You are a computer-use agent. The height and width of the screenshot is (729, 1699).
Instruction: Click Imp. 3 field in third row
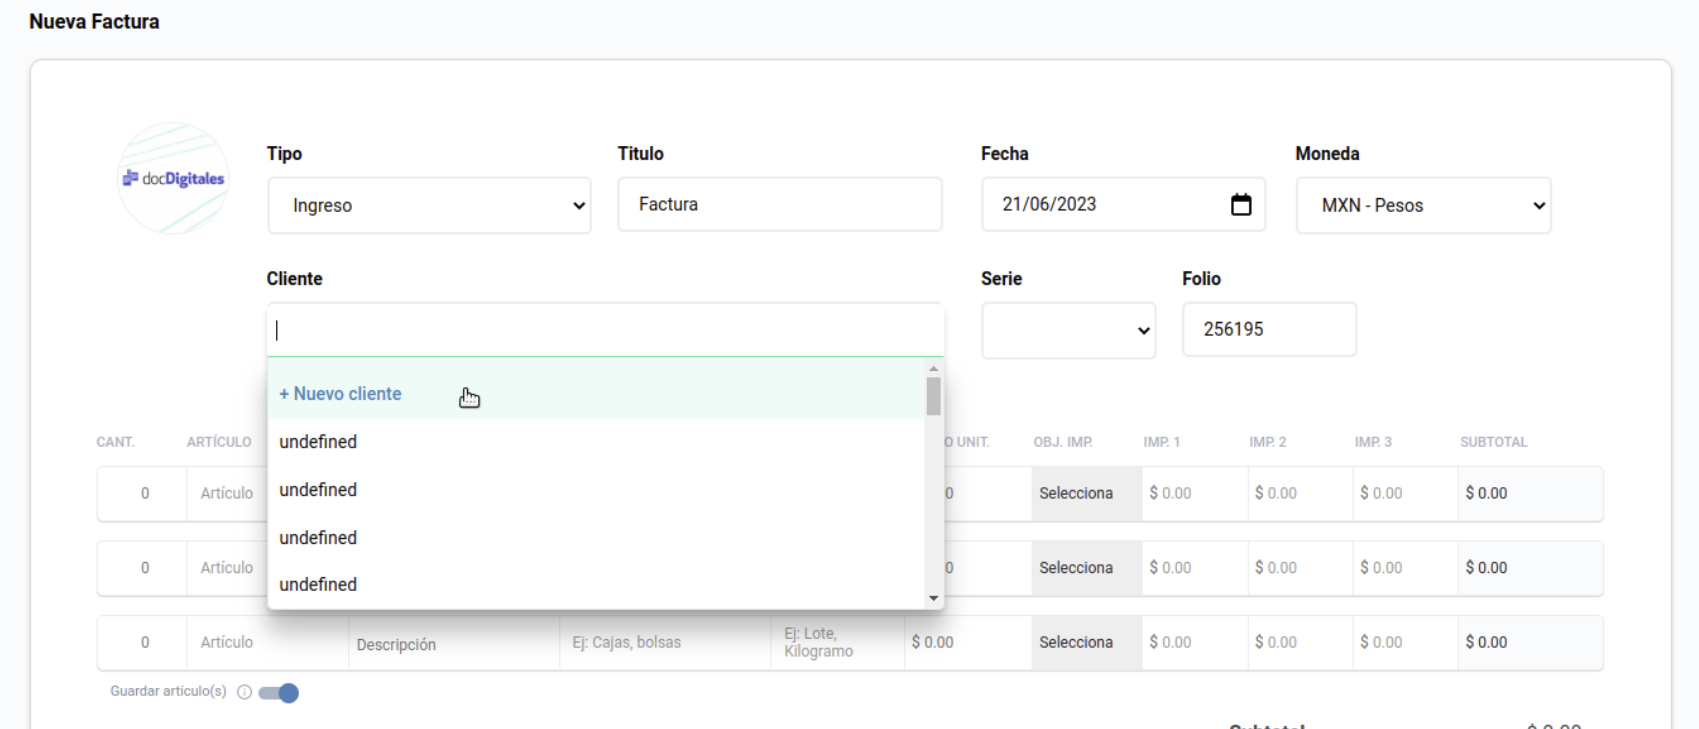pyautogui.click(x=1405, y=642)
